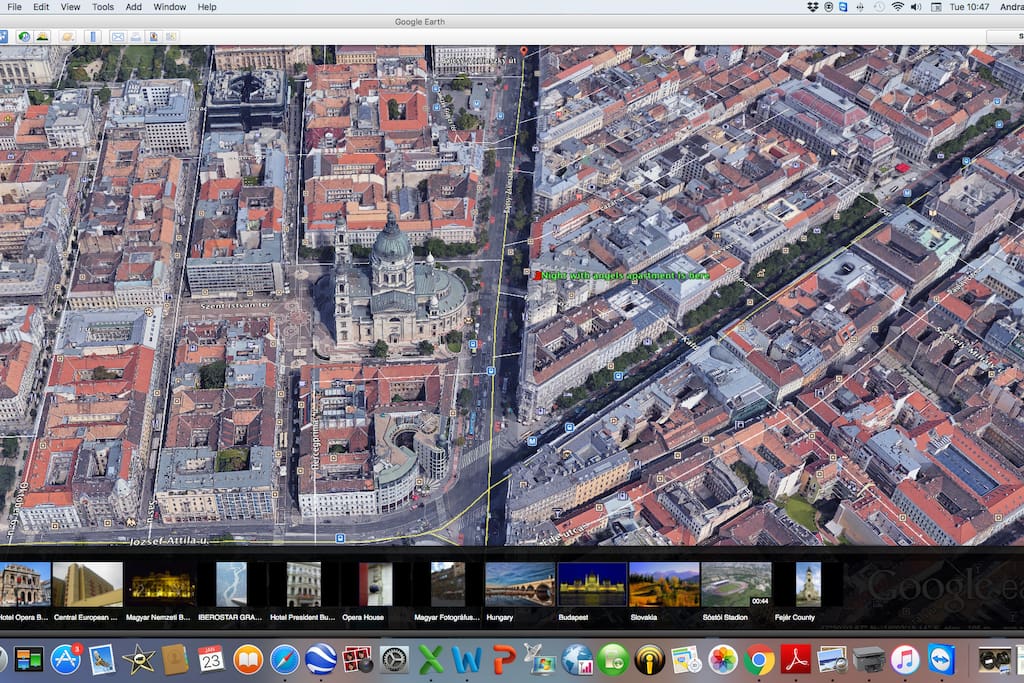
Task: Click the Photo Booth dock icon
Action: (357, 659)
